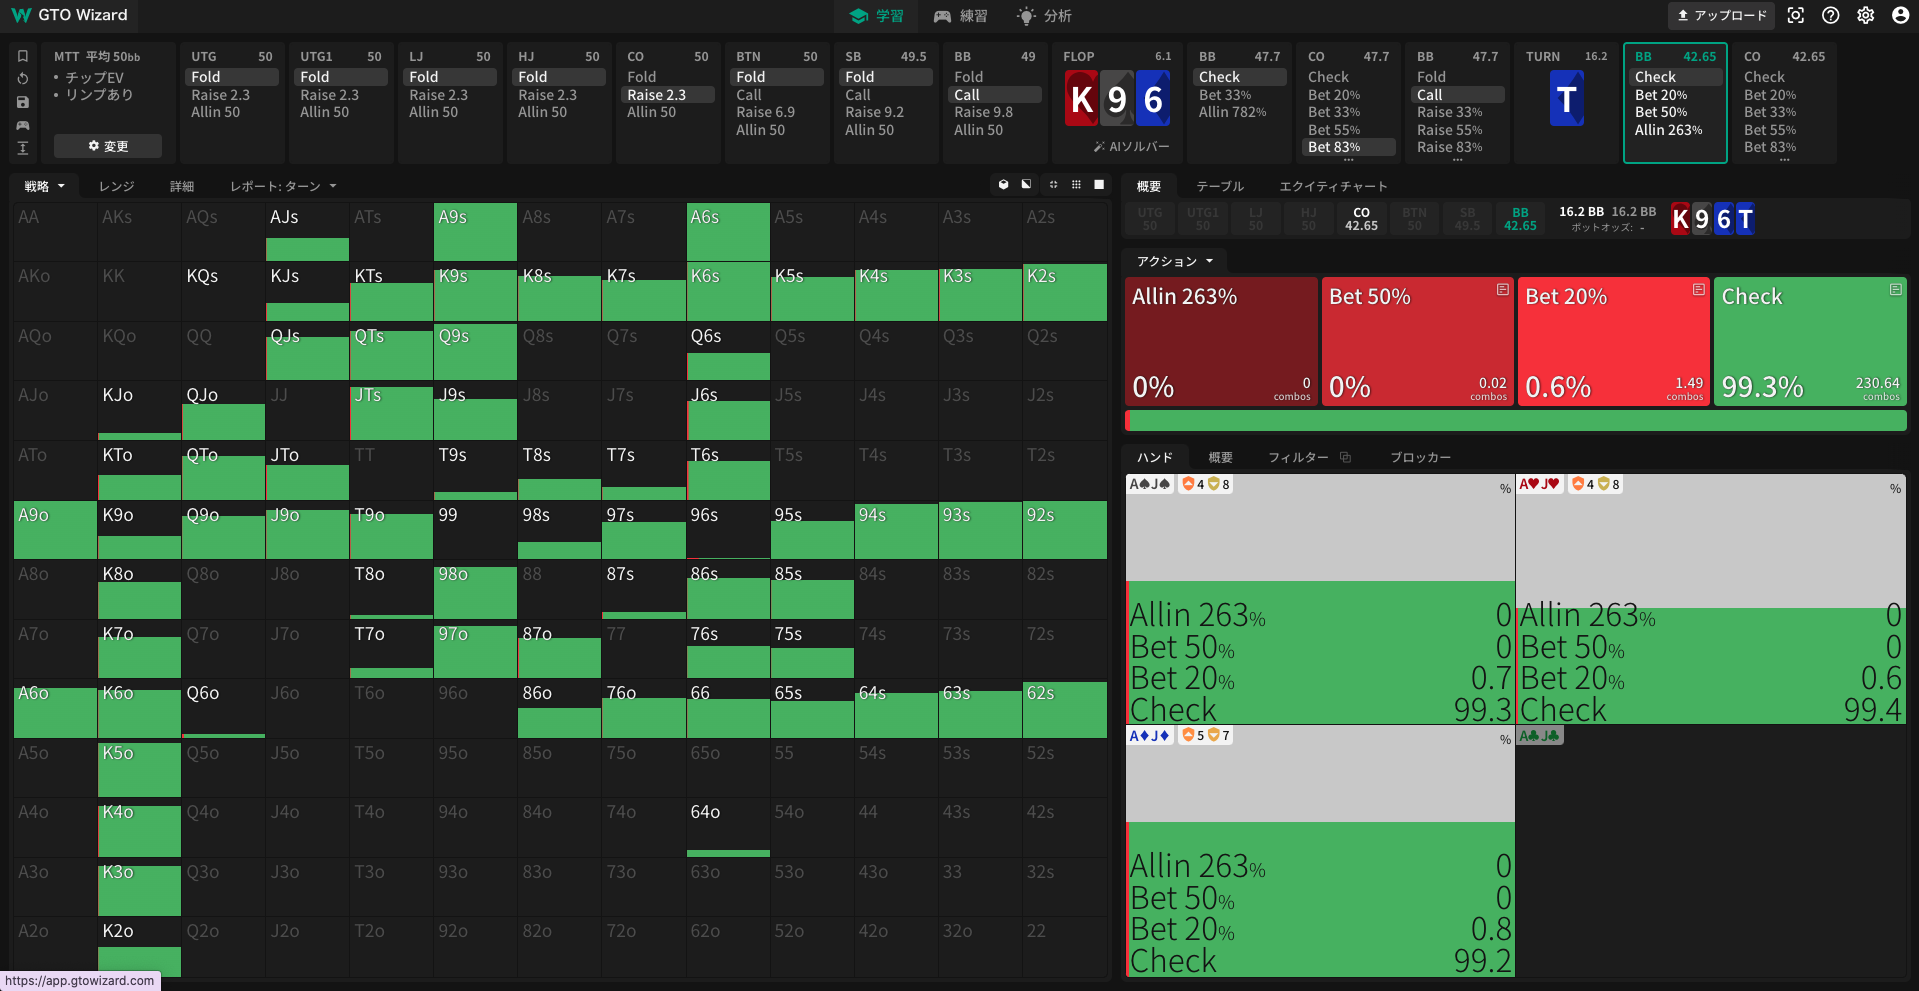The image size is (1919, 991).
Task: Open the screenshot capture icon in the top bar
Action: tap(1796, 15)
